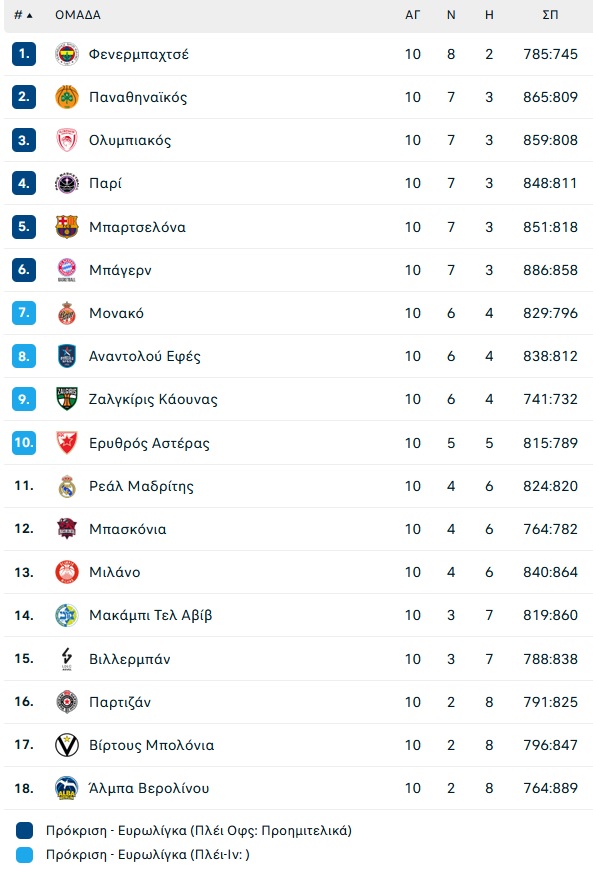593x880 pixels.
Task: Sort standings by Ν wins header
Action: (x=451, y=15)
